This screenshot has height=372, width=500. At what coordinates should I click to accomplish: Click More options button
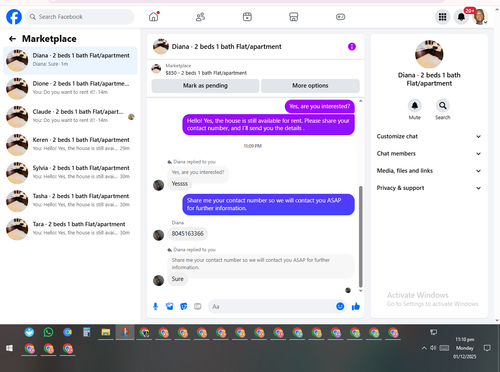pos(310,86)
